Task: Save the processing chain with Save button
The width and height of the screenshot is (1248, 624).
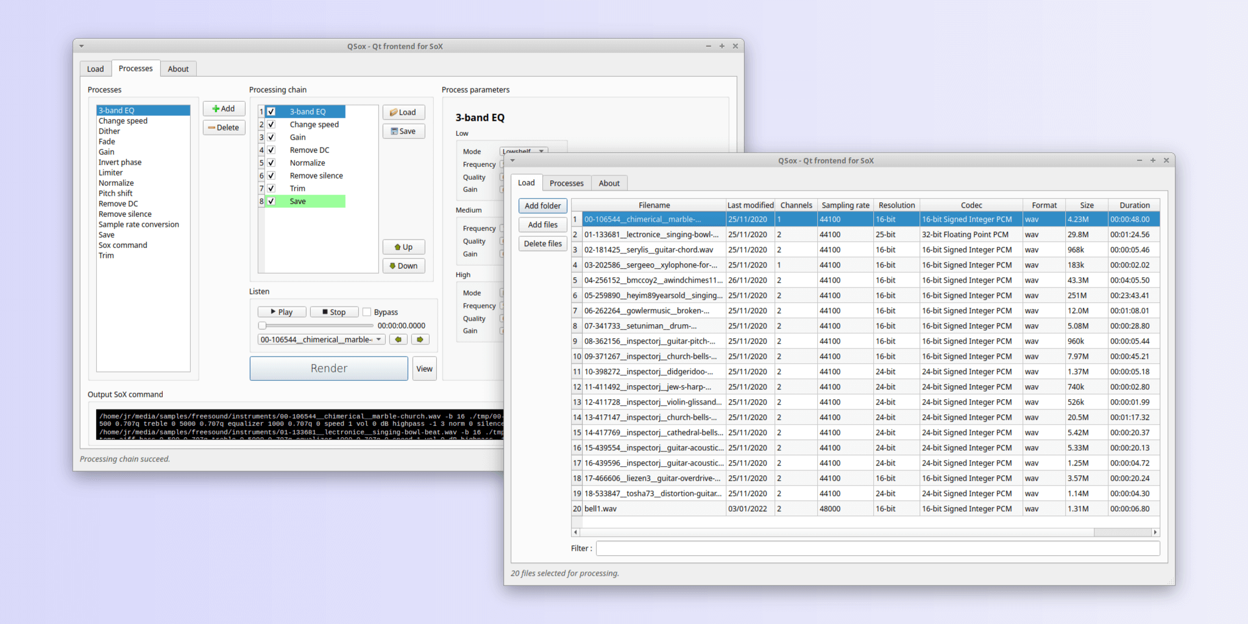Action: tap(404, 131)
